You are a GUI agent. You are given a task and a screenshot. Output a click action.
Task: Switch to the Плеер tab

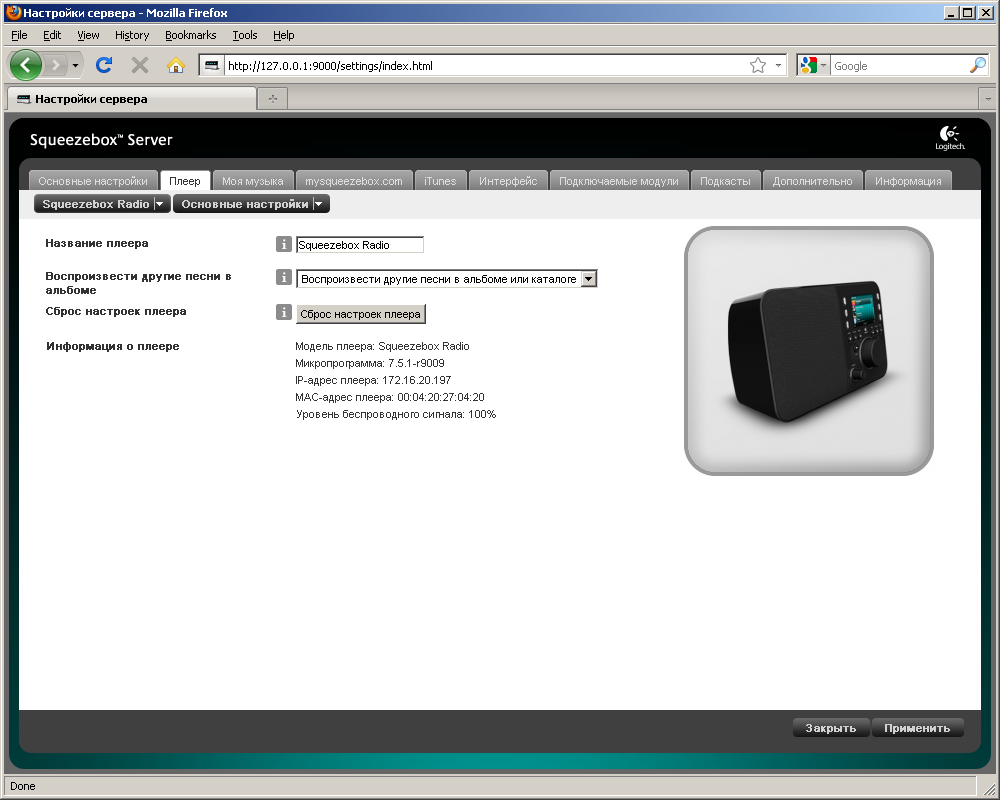point(185,181)
